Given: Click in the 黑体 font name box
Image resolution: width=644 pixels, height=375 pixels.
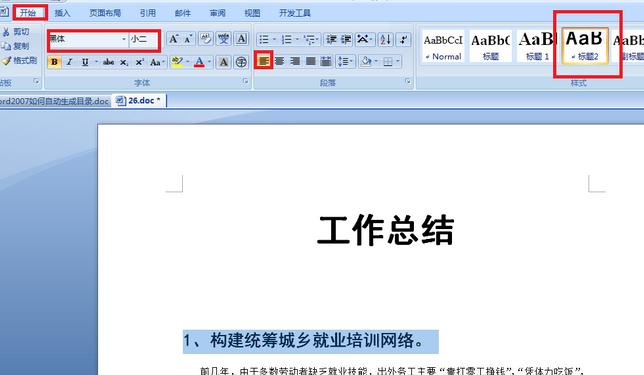Looking at the screenshot, I should point(85,39).
